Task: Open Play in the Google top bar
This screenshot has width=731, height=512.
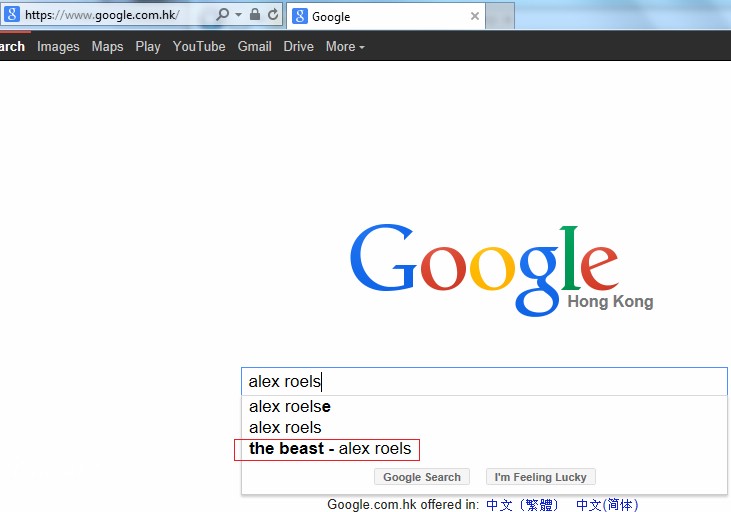Action: (148, 47)
